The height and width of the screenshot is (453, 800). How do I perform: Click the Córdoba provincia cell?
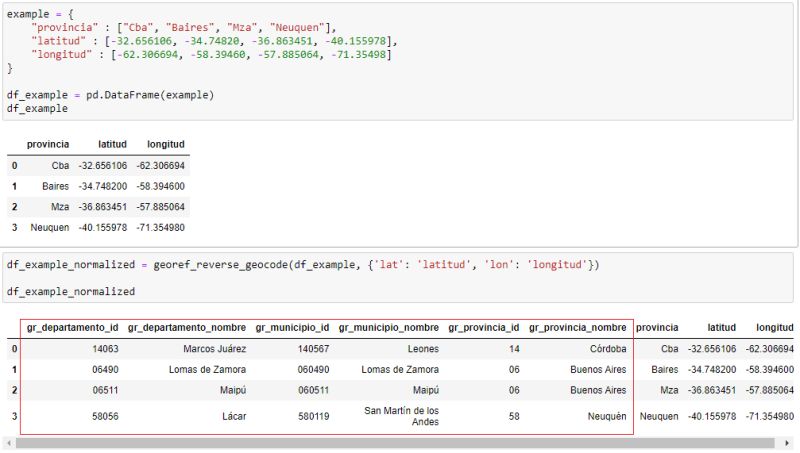coord(608,349)
